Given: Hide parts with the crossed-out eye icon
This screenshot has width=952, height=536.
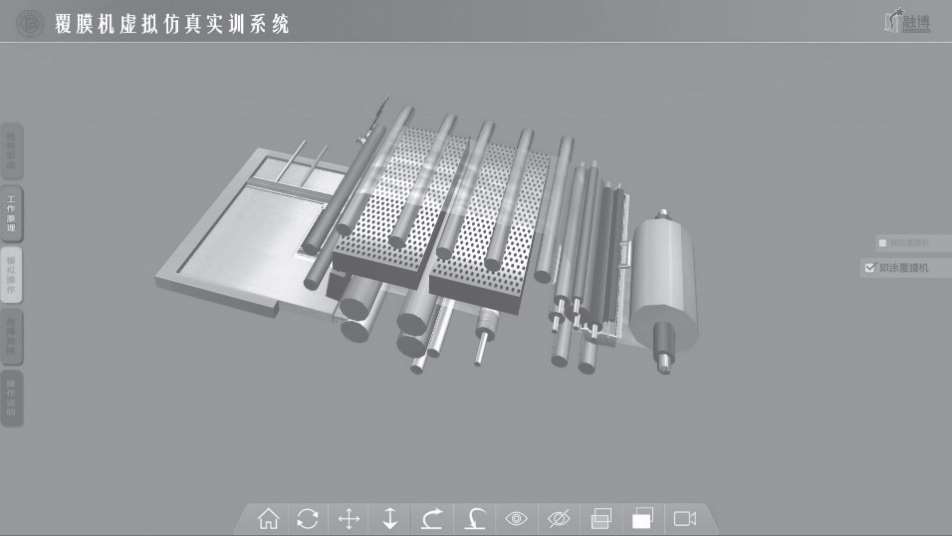Looking at the screenshot, I should (x=558, y=518).
